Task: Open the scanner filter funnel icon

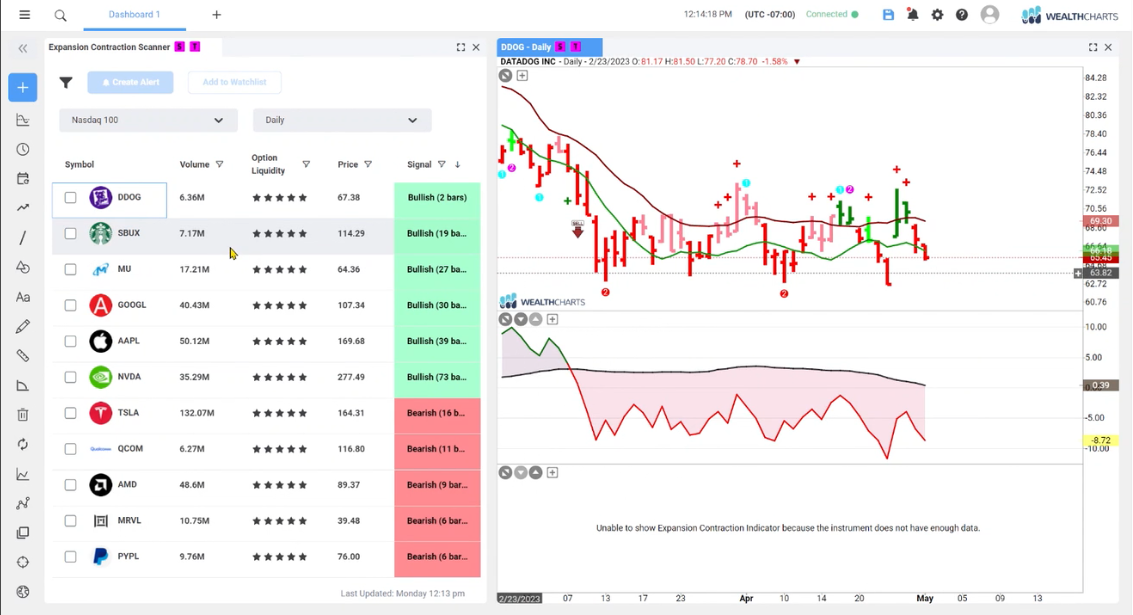Action: pos(66,82)
